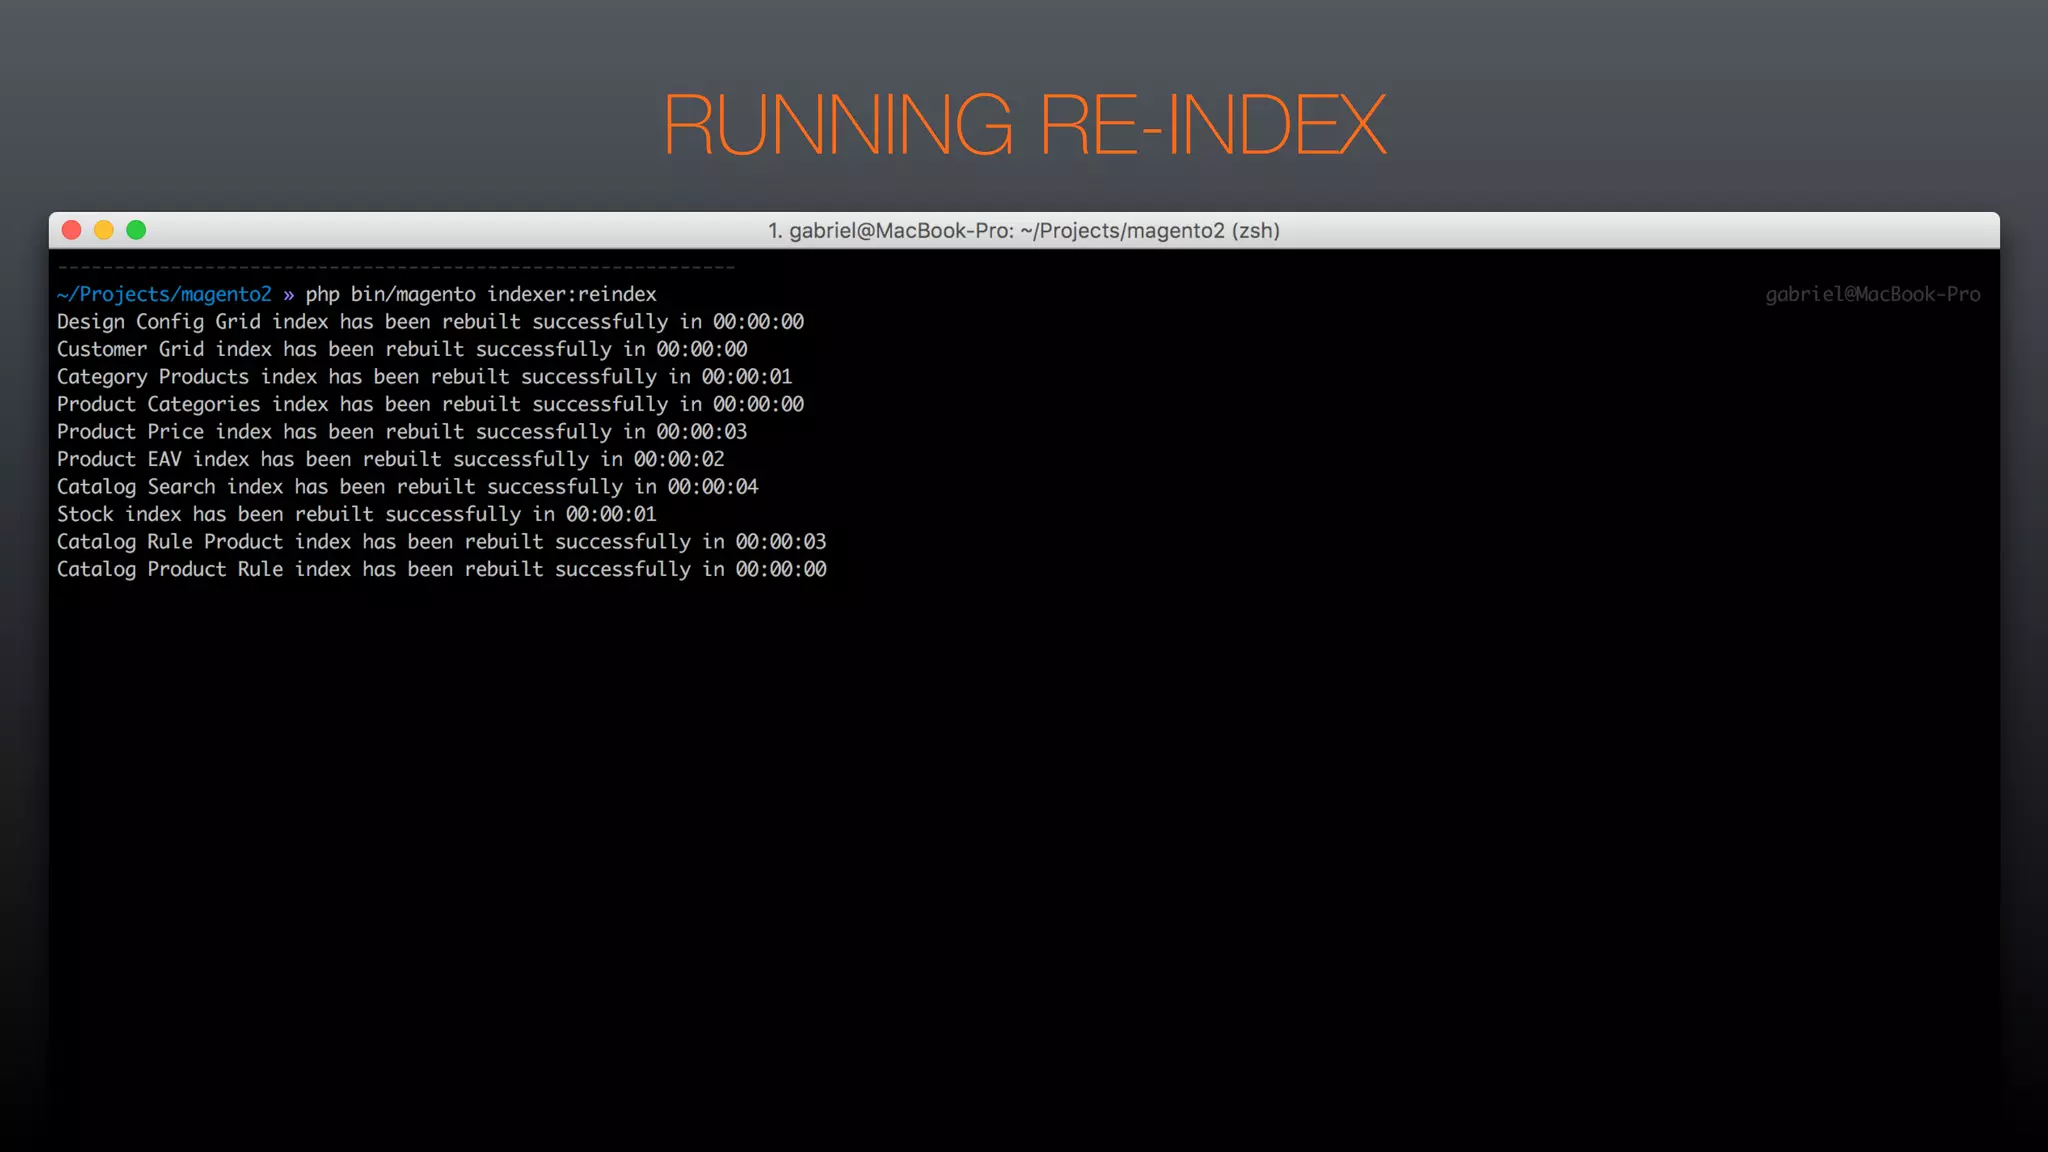The width and height of the screenshot is (2048, 1152).
Task: Click the 'Catalog Search index' output line
Action: click(407, 487)
